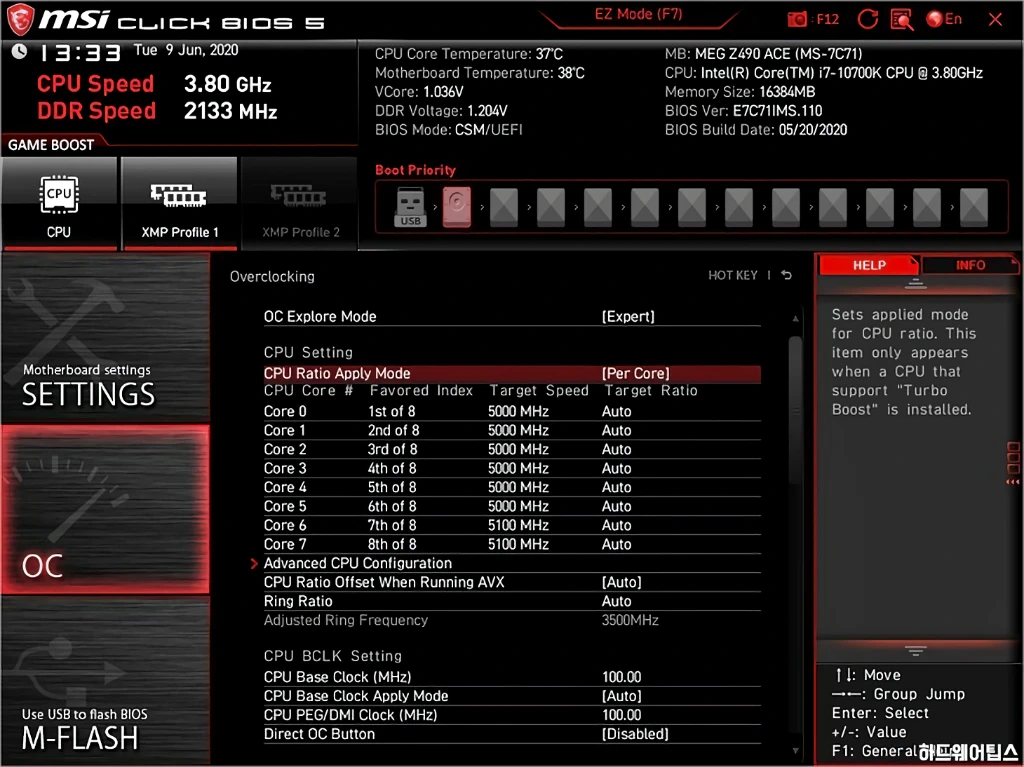The width and height of the screenshot is (1024, 767).
Task: Click help panel bottom handle
Action: click(916, 651)
